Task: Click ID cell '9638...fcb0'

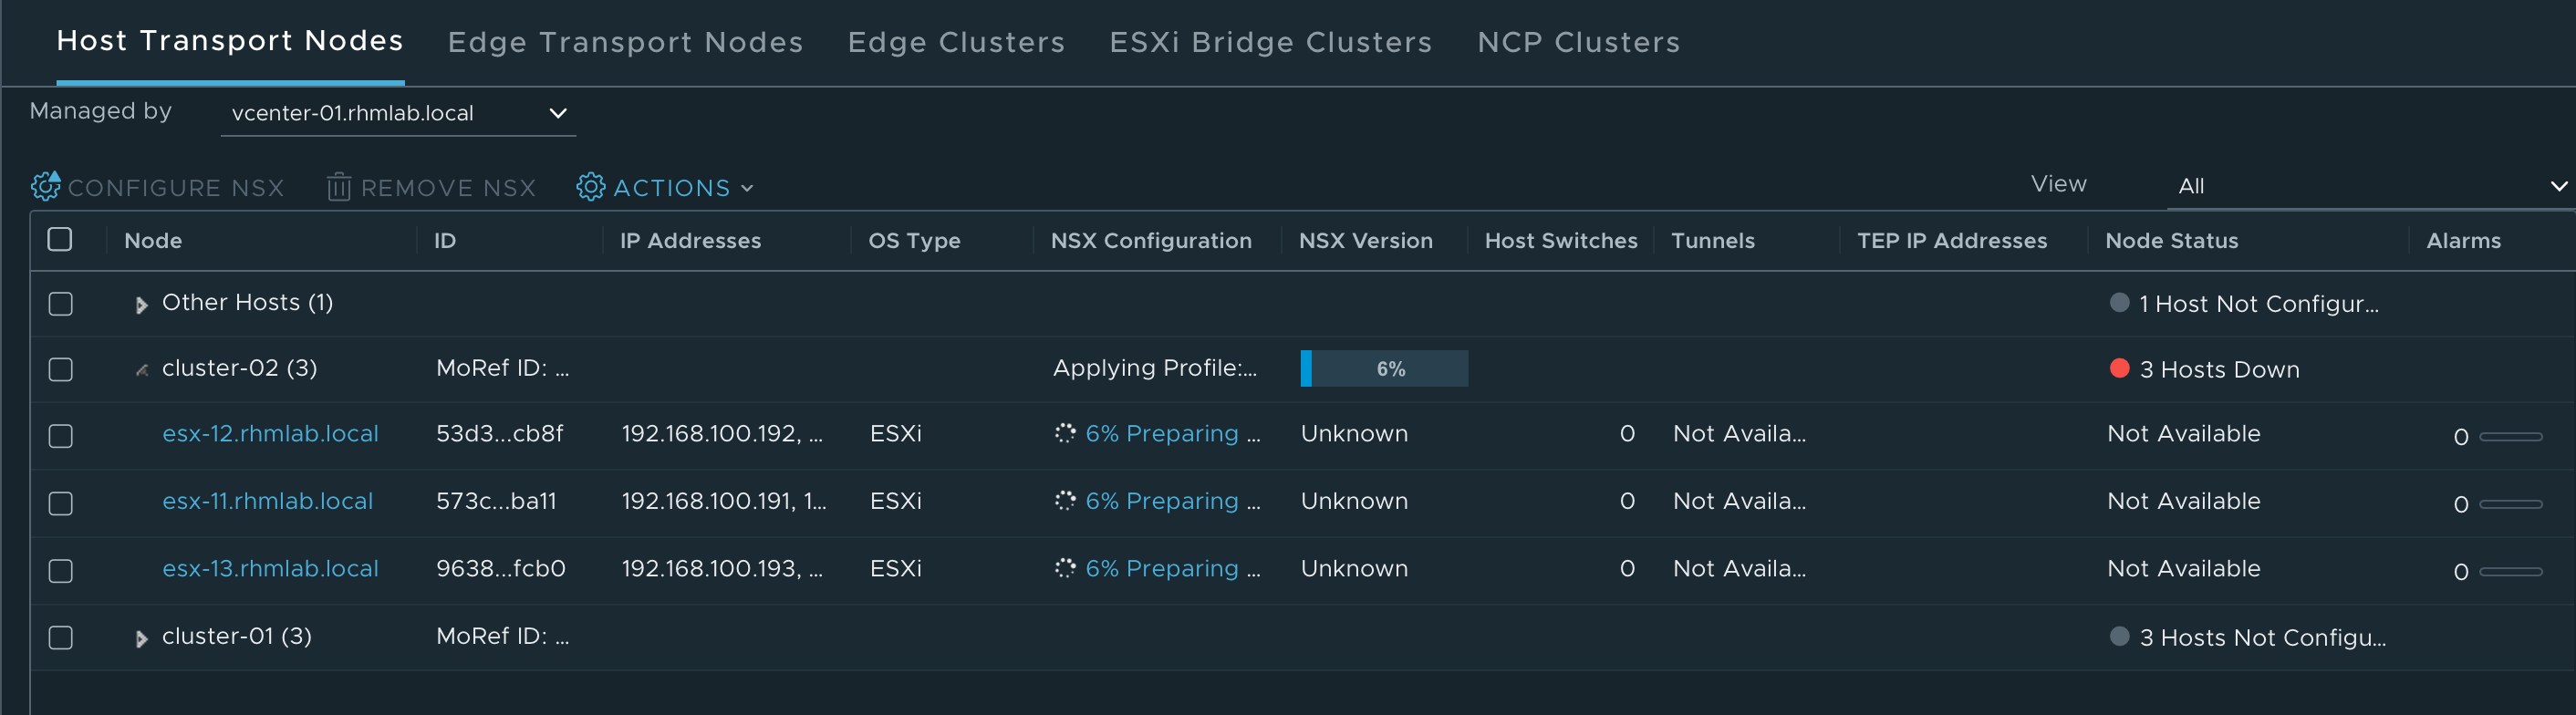Action: 500,568
